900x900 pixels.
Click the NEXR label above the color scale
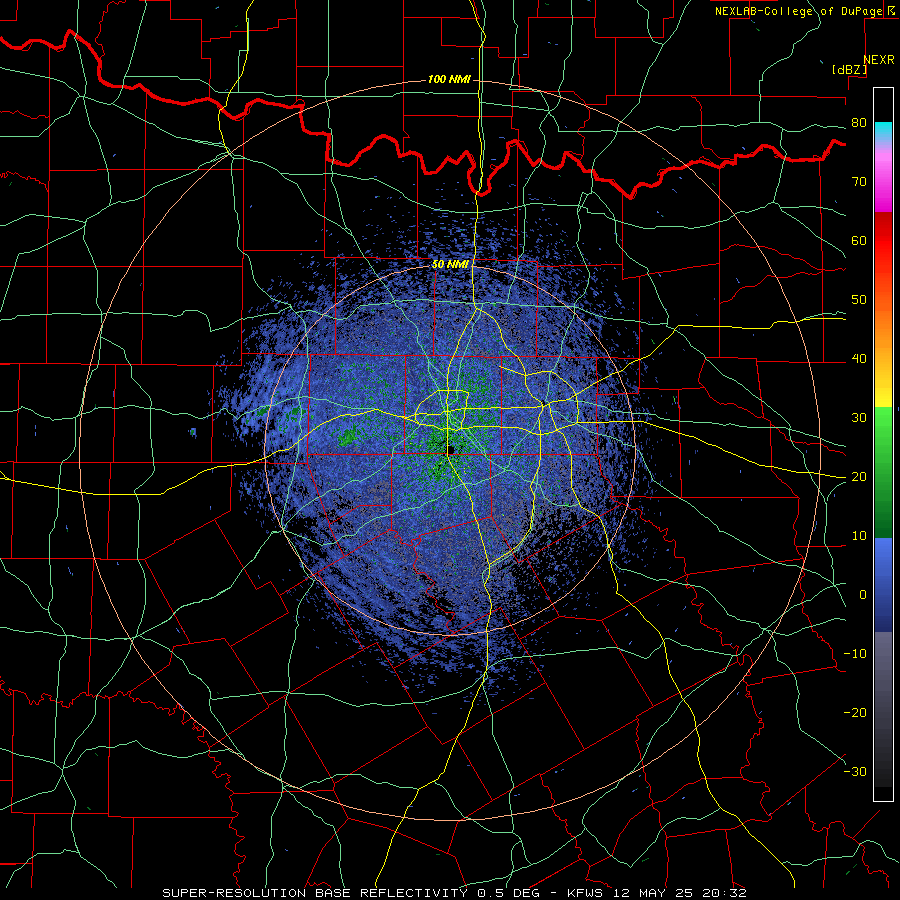(879, 60)
